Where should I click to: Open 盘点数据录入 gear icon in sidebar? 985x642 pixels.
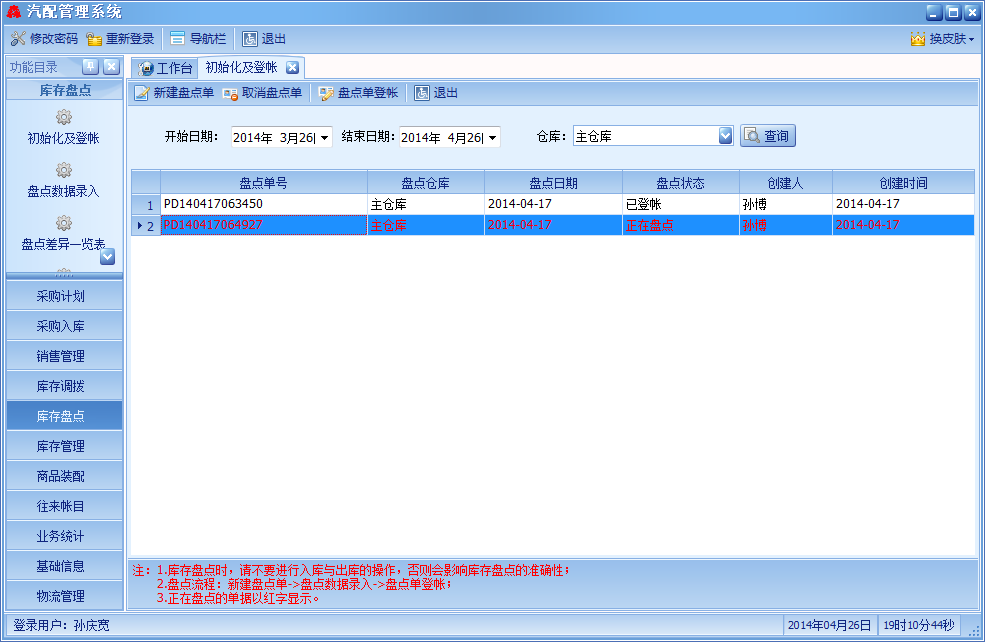tap(64, 170)
